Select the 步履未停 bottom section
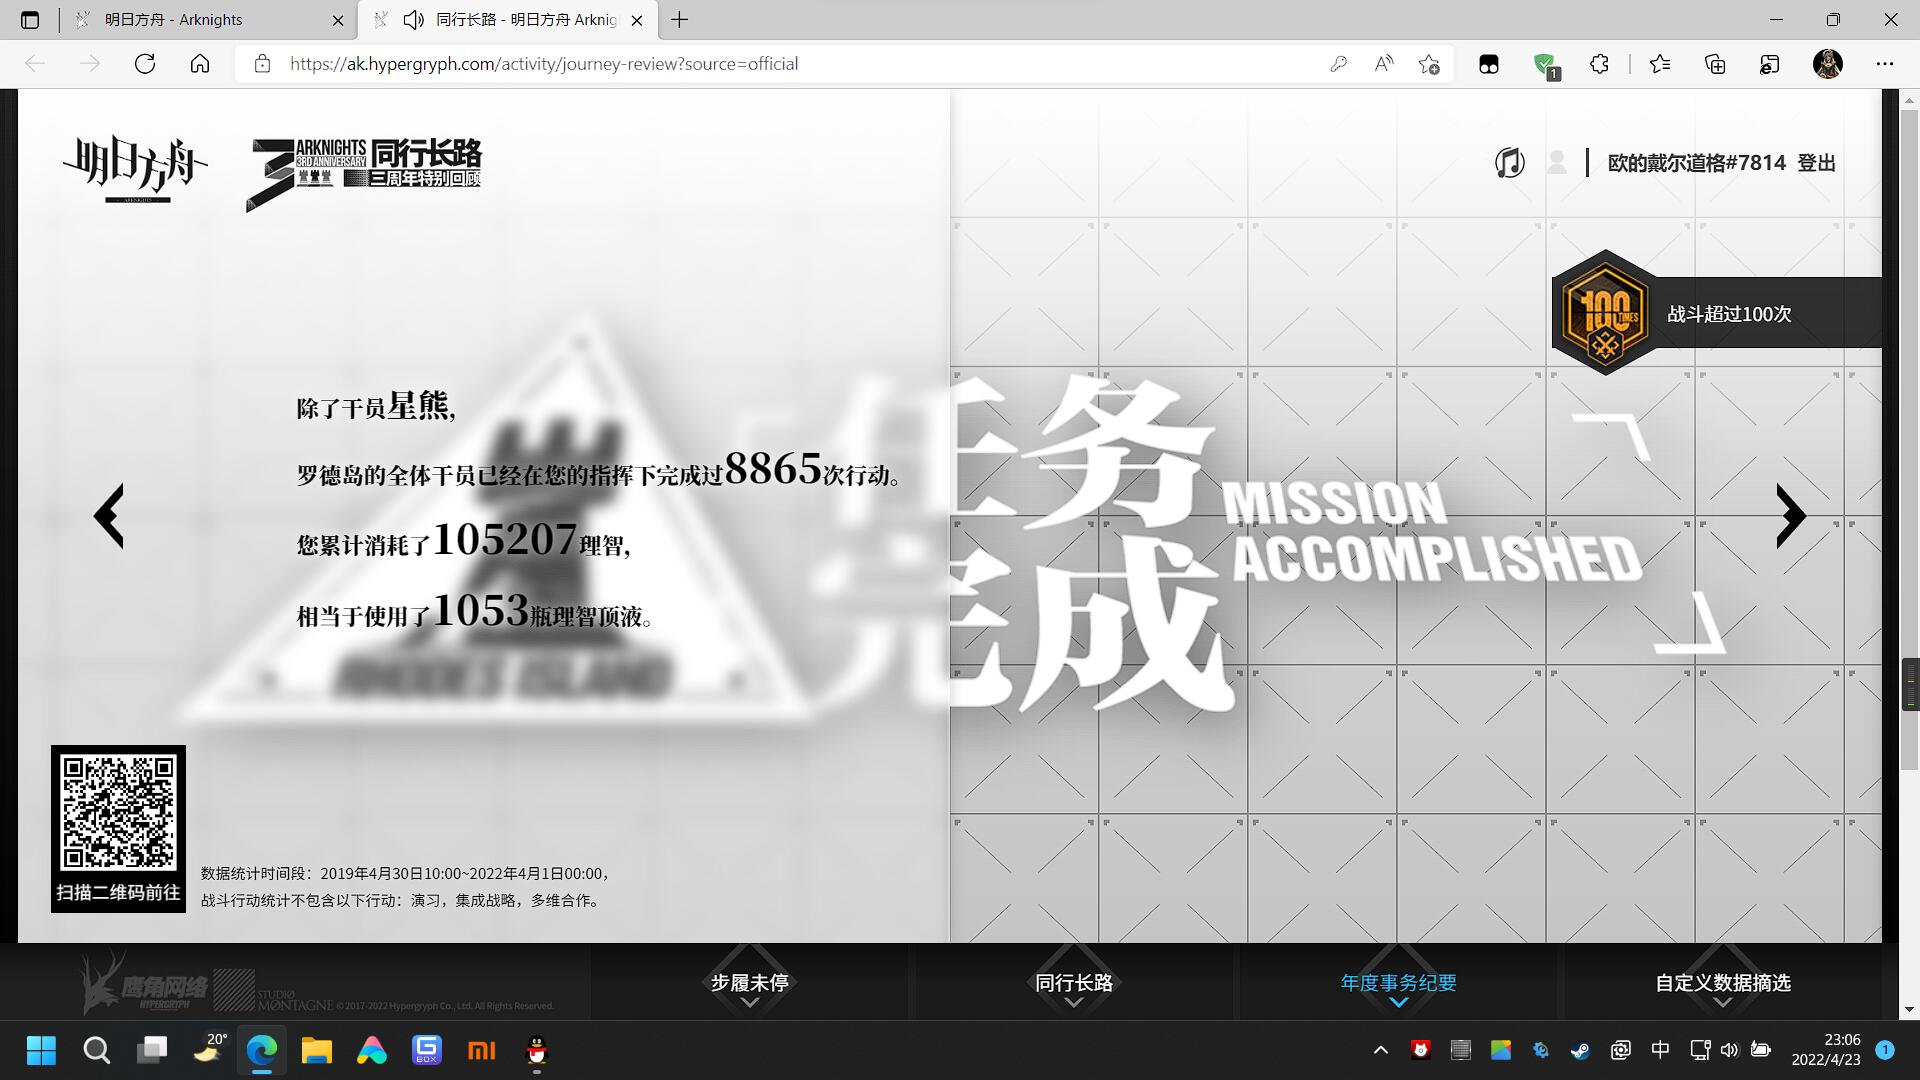The width and height of the screenshot is (1920, 1080). pos(749,983)
